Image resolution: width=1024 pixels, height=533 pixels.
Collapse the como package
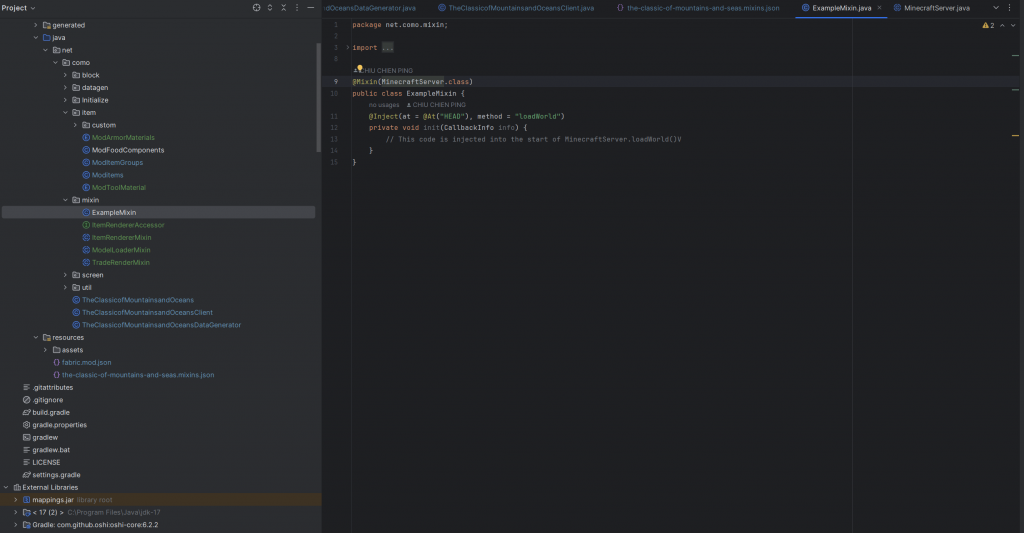(x=56, y=63)
